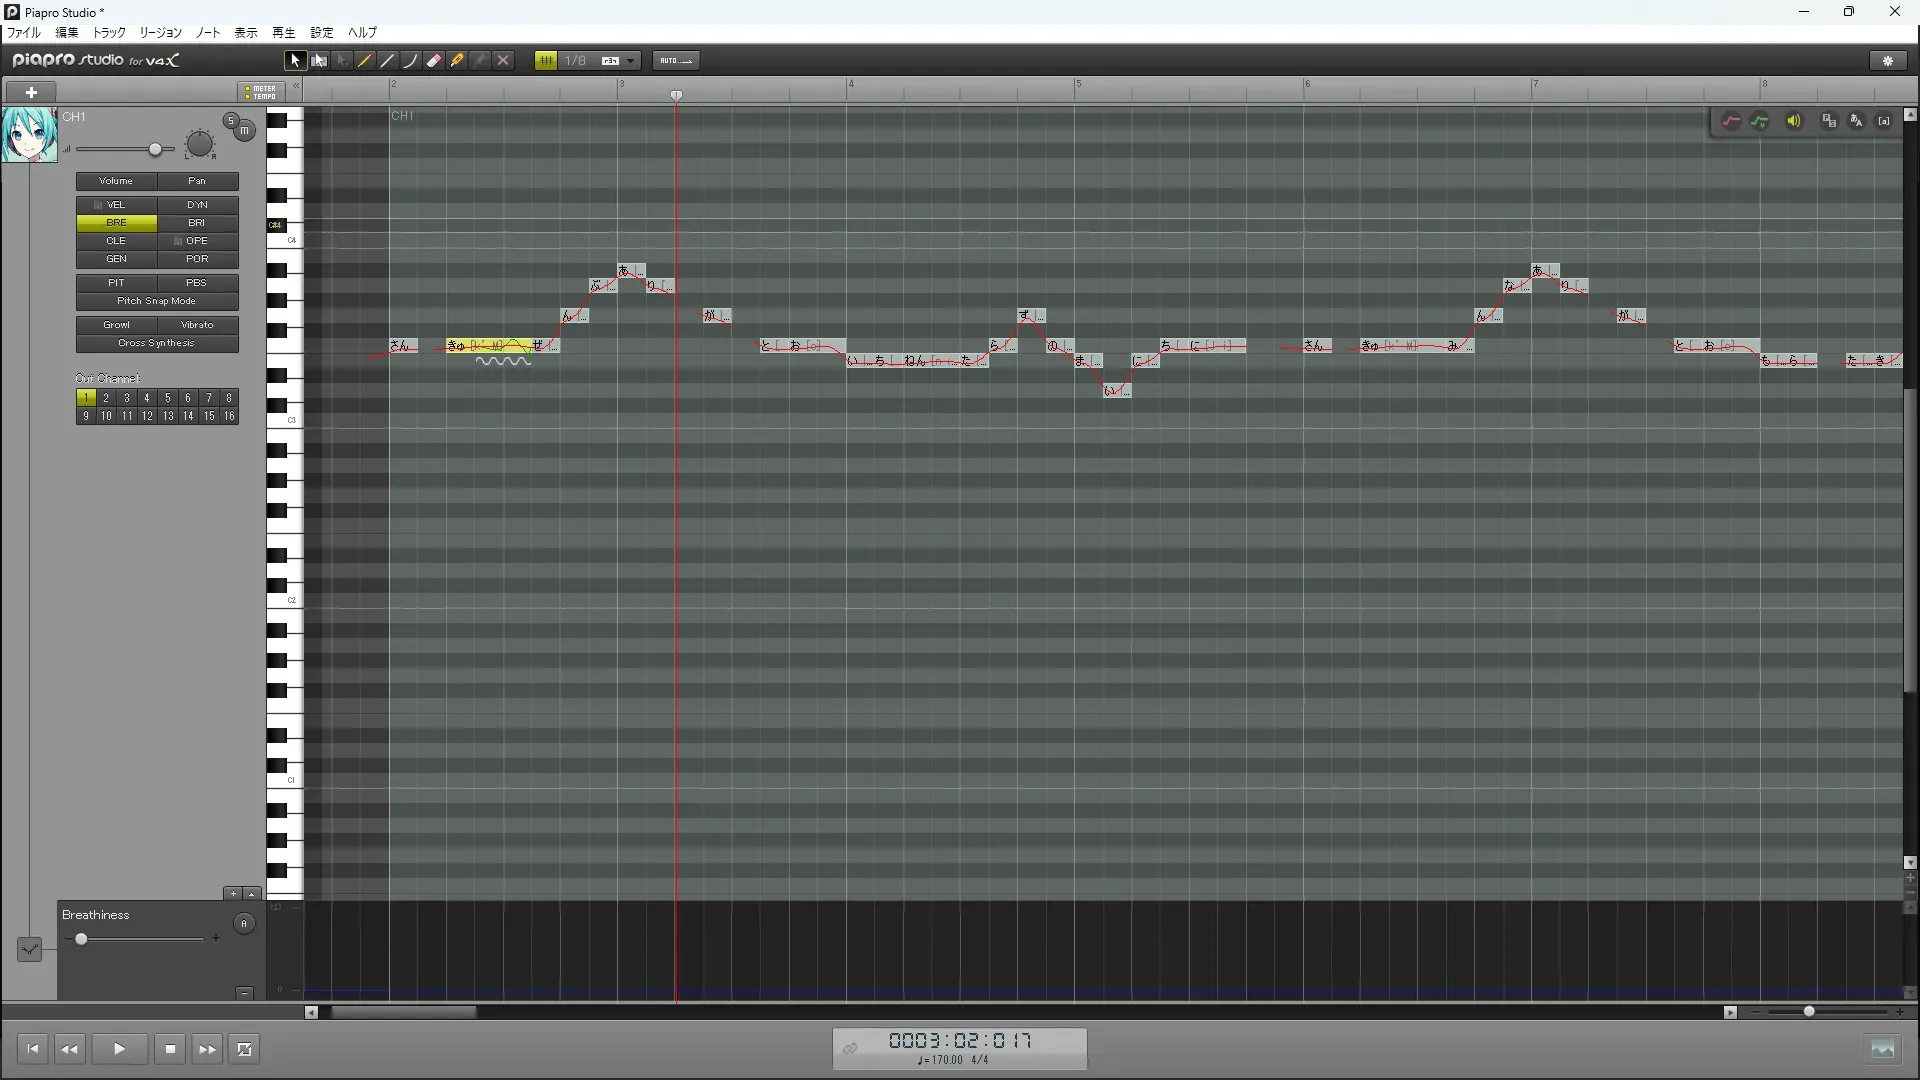Collapse the Breathiness parameter panel with minus
Viewport: 1920px width, 1080px height.
[x=244, y=993]
